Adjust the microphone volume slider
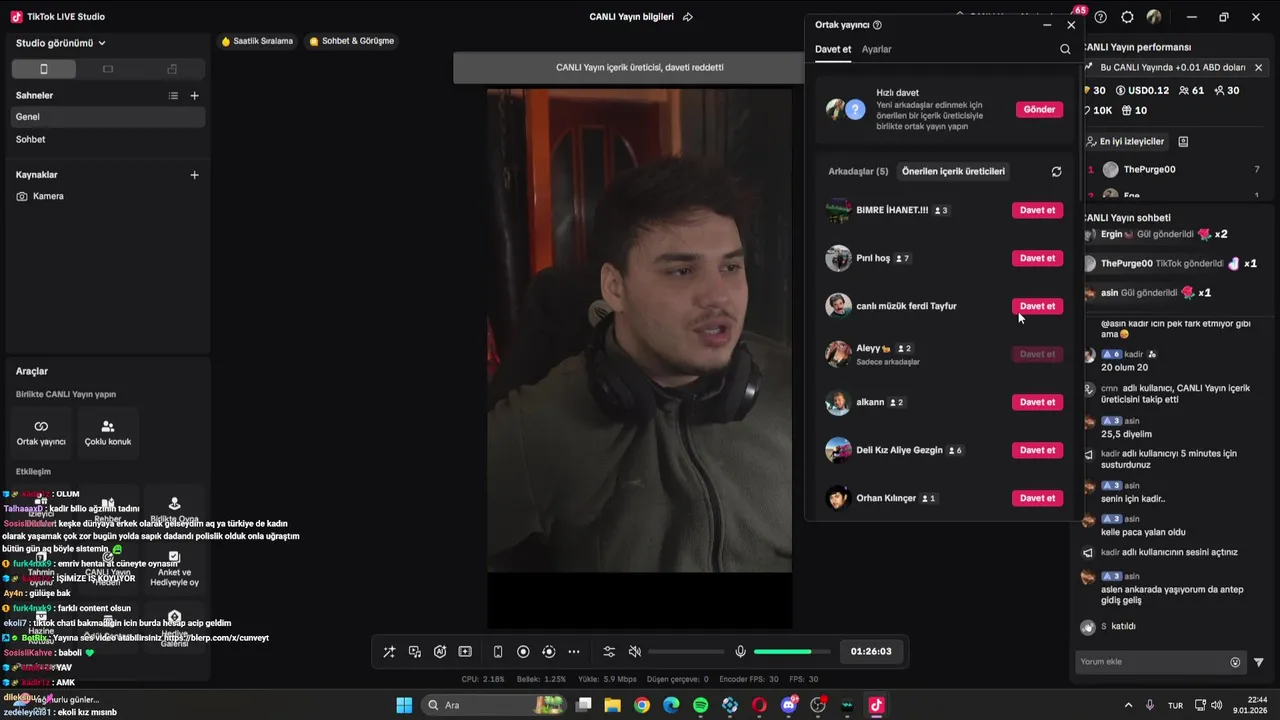1280x720 pixels. coord(790,652)
